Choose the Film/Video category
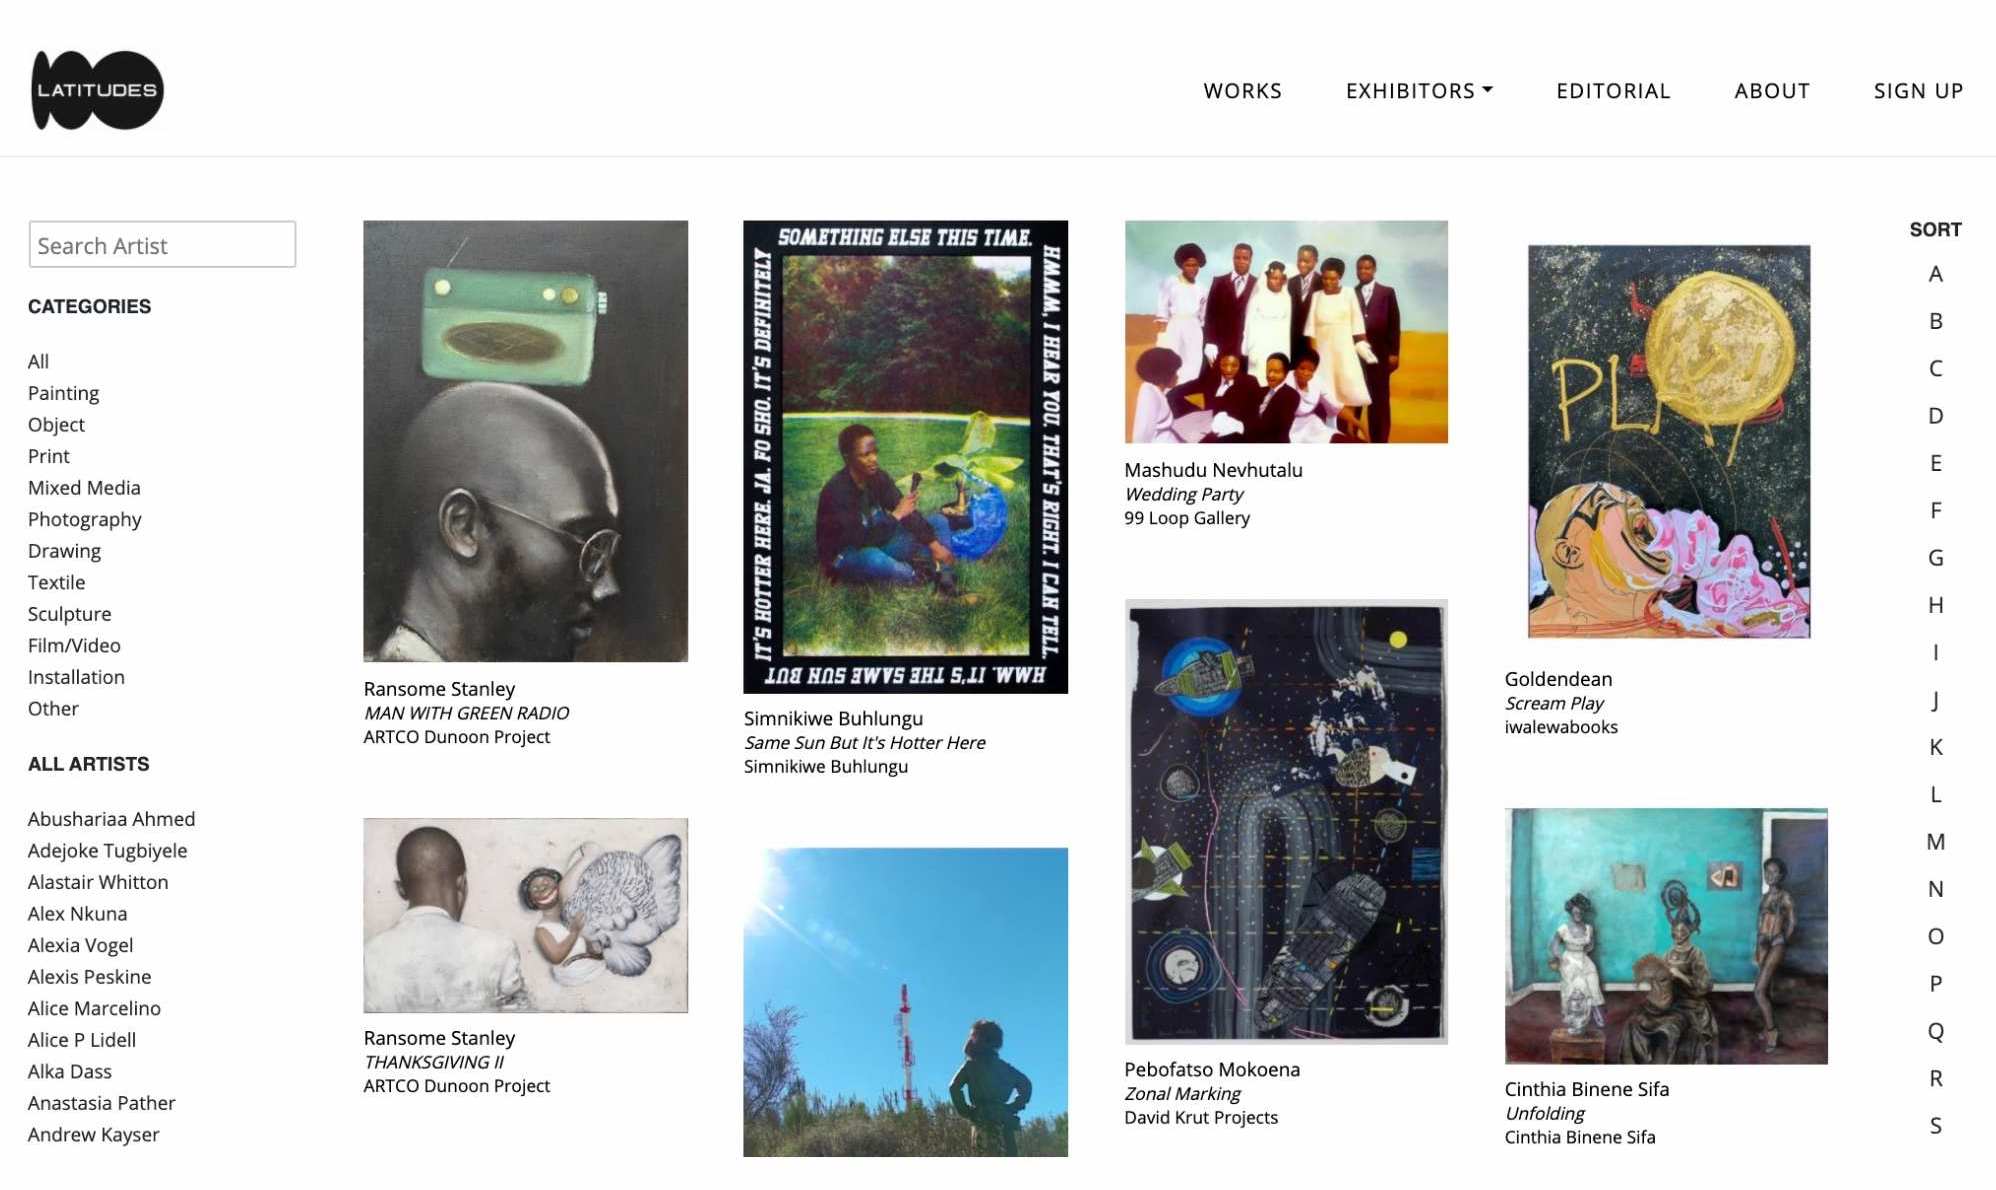 74,646
